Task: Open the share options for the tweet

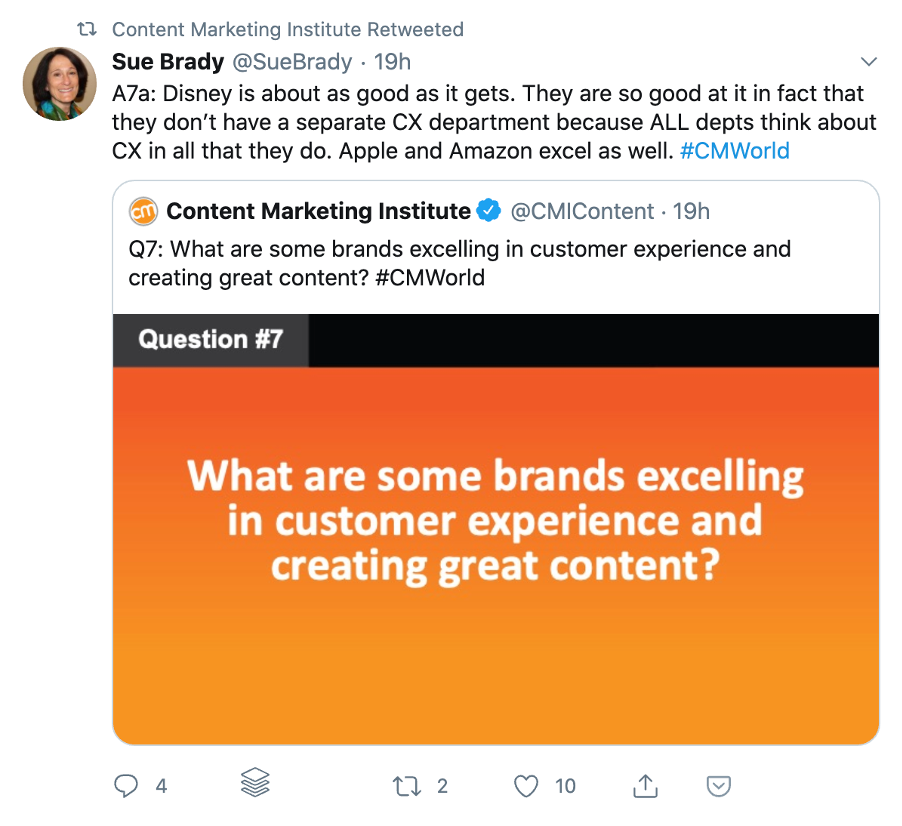Action: pyautogui.click(x=645, y=786)
